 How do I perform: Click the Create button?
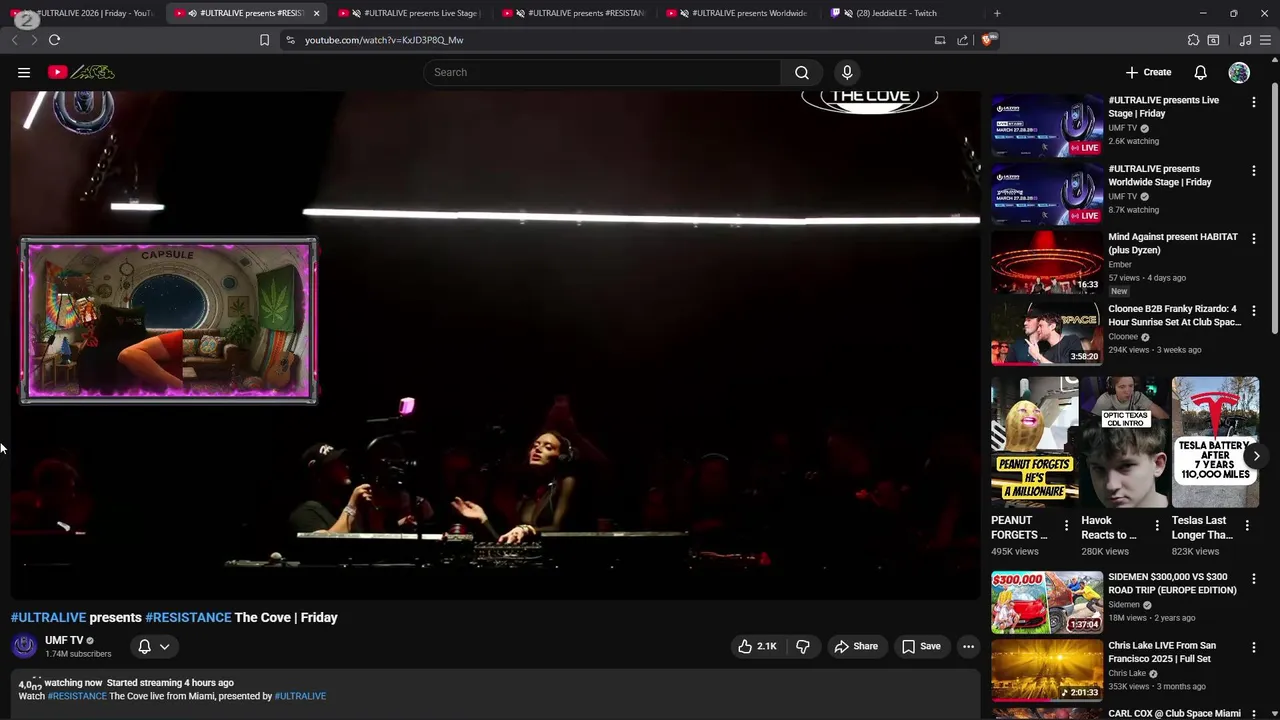(x=1148, y=72)
